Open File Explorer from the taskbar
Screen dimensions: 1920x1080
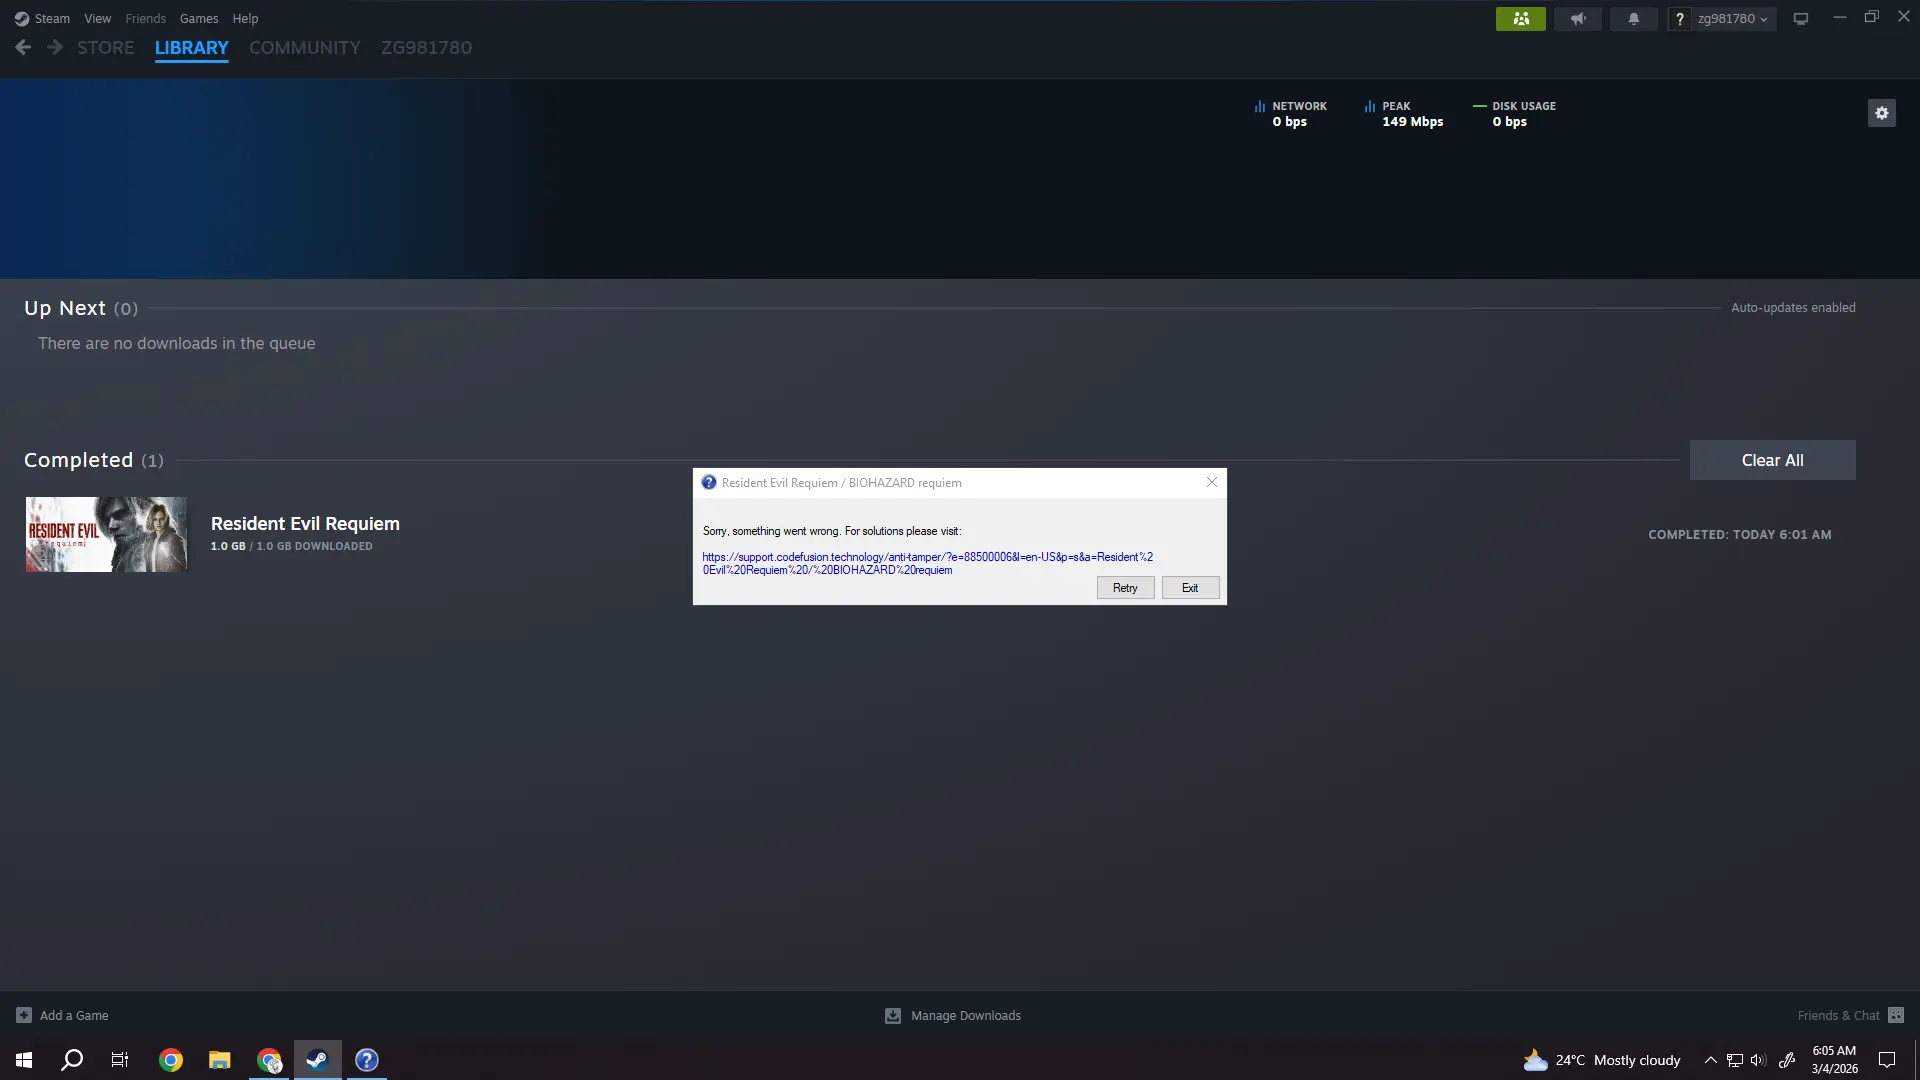pos(220,1060)
